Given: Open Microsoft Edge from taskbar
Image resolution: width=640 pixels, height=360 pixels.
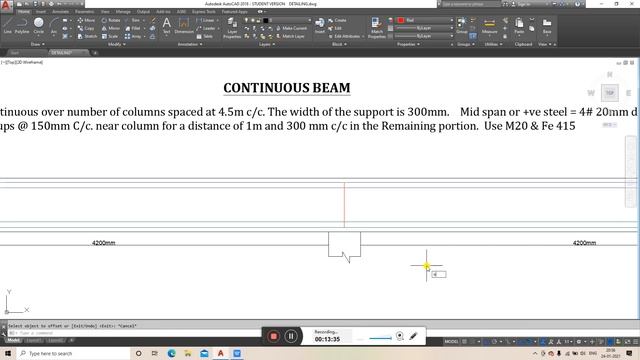Looking at the screenshot, I should 171,353.
